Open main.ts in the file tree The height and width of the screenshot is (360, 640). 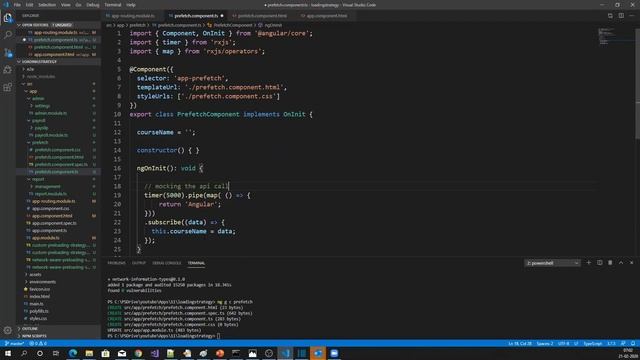[x=36, y=304]
